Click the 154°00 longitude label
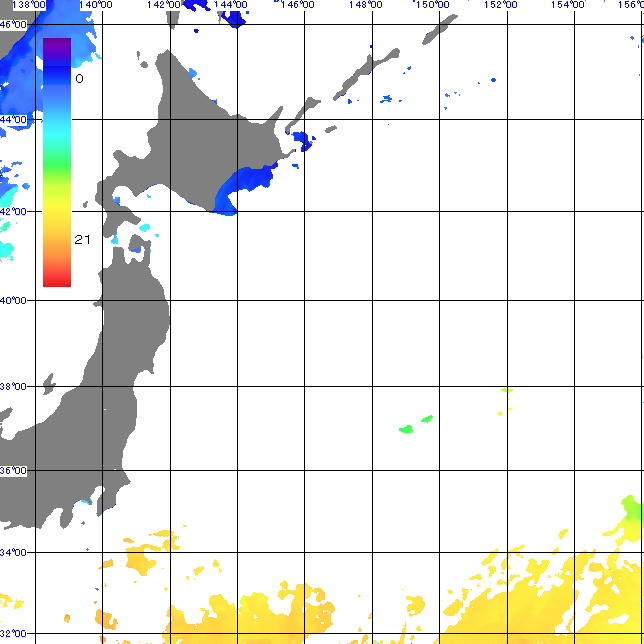 (568, 5)
